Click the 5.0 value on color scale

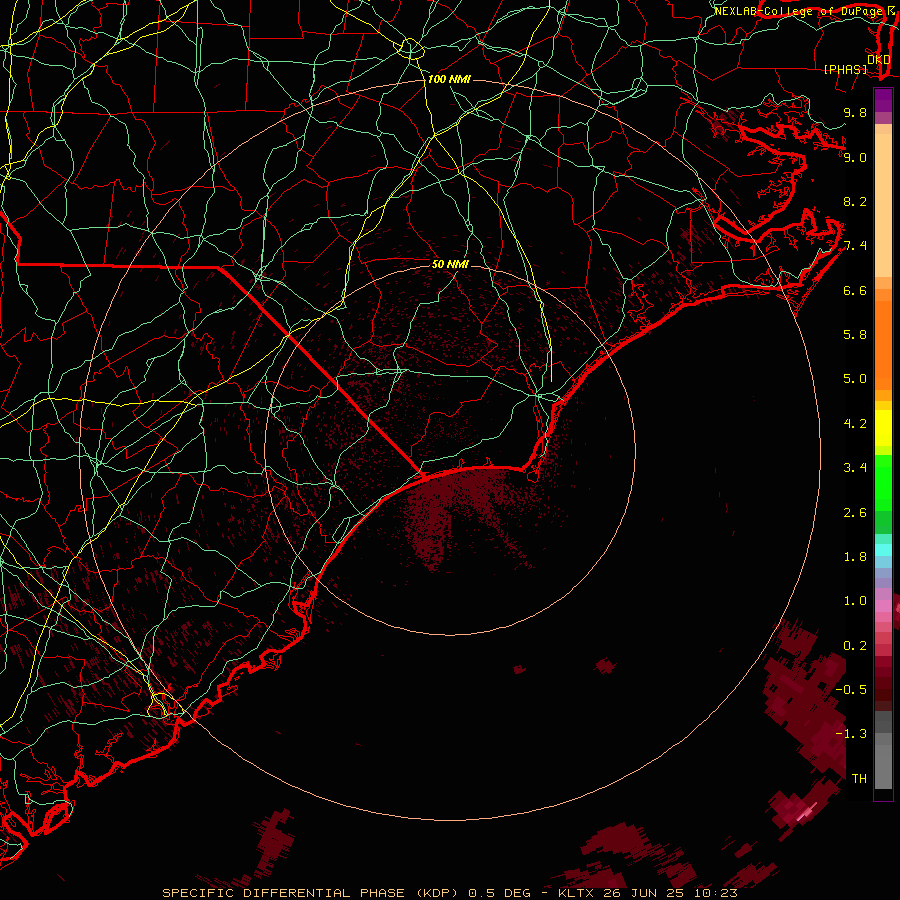[855, 379]
